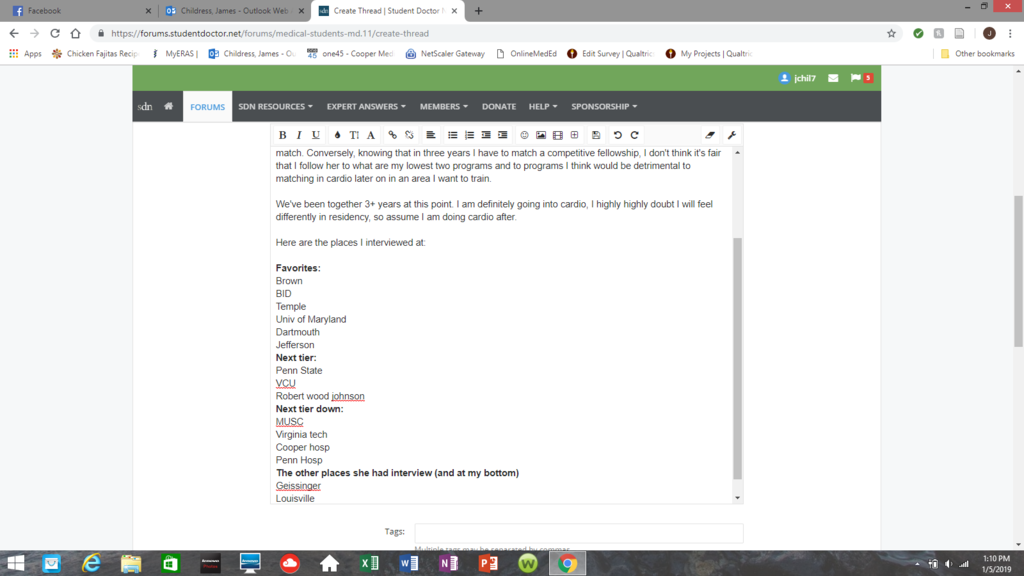Screen dimensions: 1024x576
Task: Click editor scrollbar down arrow
Action: 737,498
